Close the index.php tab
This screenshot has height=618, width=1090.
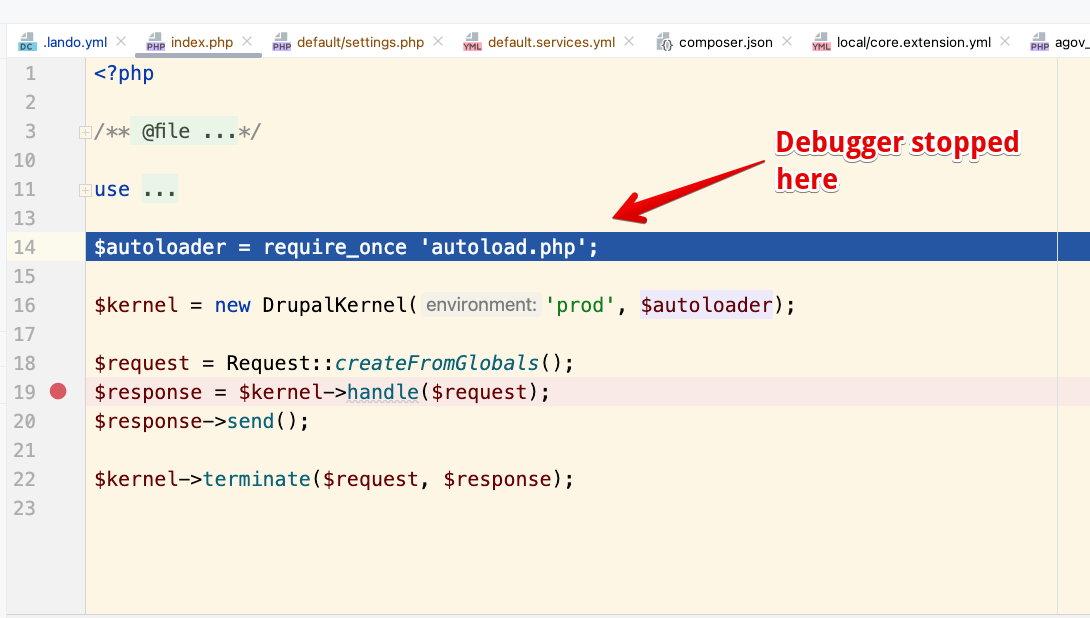tap(247, 42)
